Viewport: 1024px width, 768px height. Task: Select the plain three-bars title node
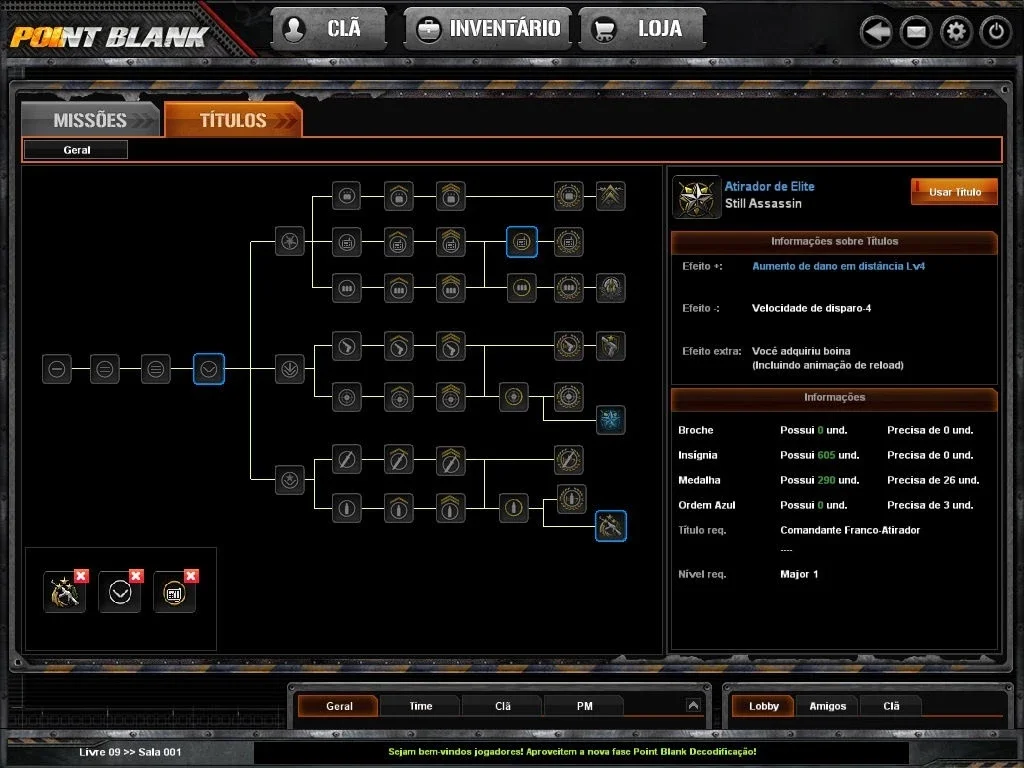click(347, 287)
